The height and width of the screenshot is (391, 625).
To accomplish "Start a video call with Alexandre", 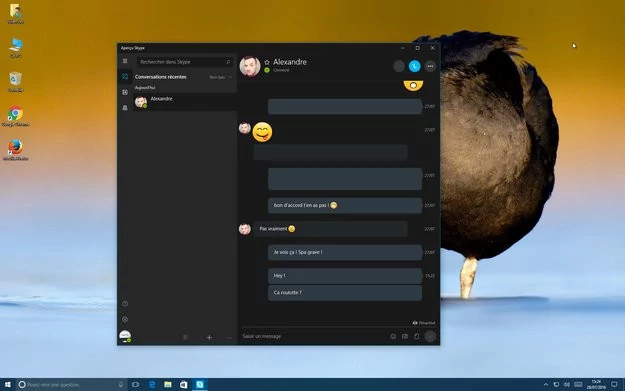I will (x=399, y=66).
